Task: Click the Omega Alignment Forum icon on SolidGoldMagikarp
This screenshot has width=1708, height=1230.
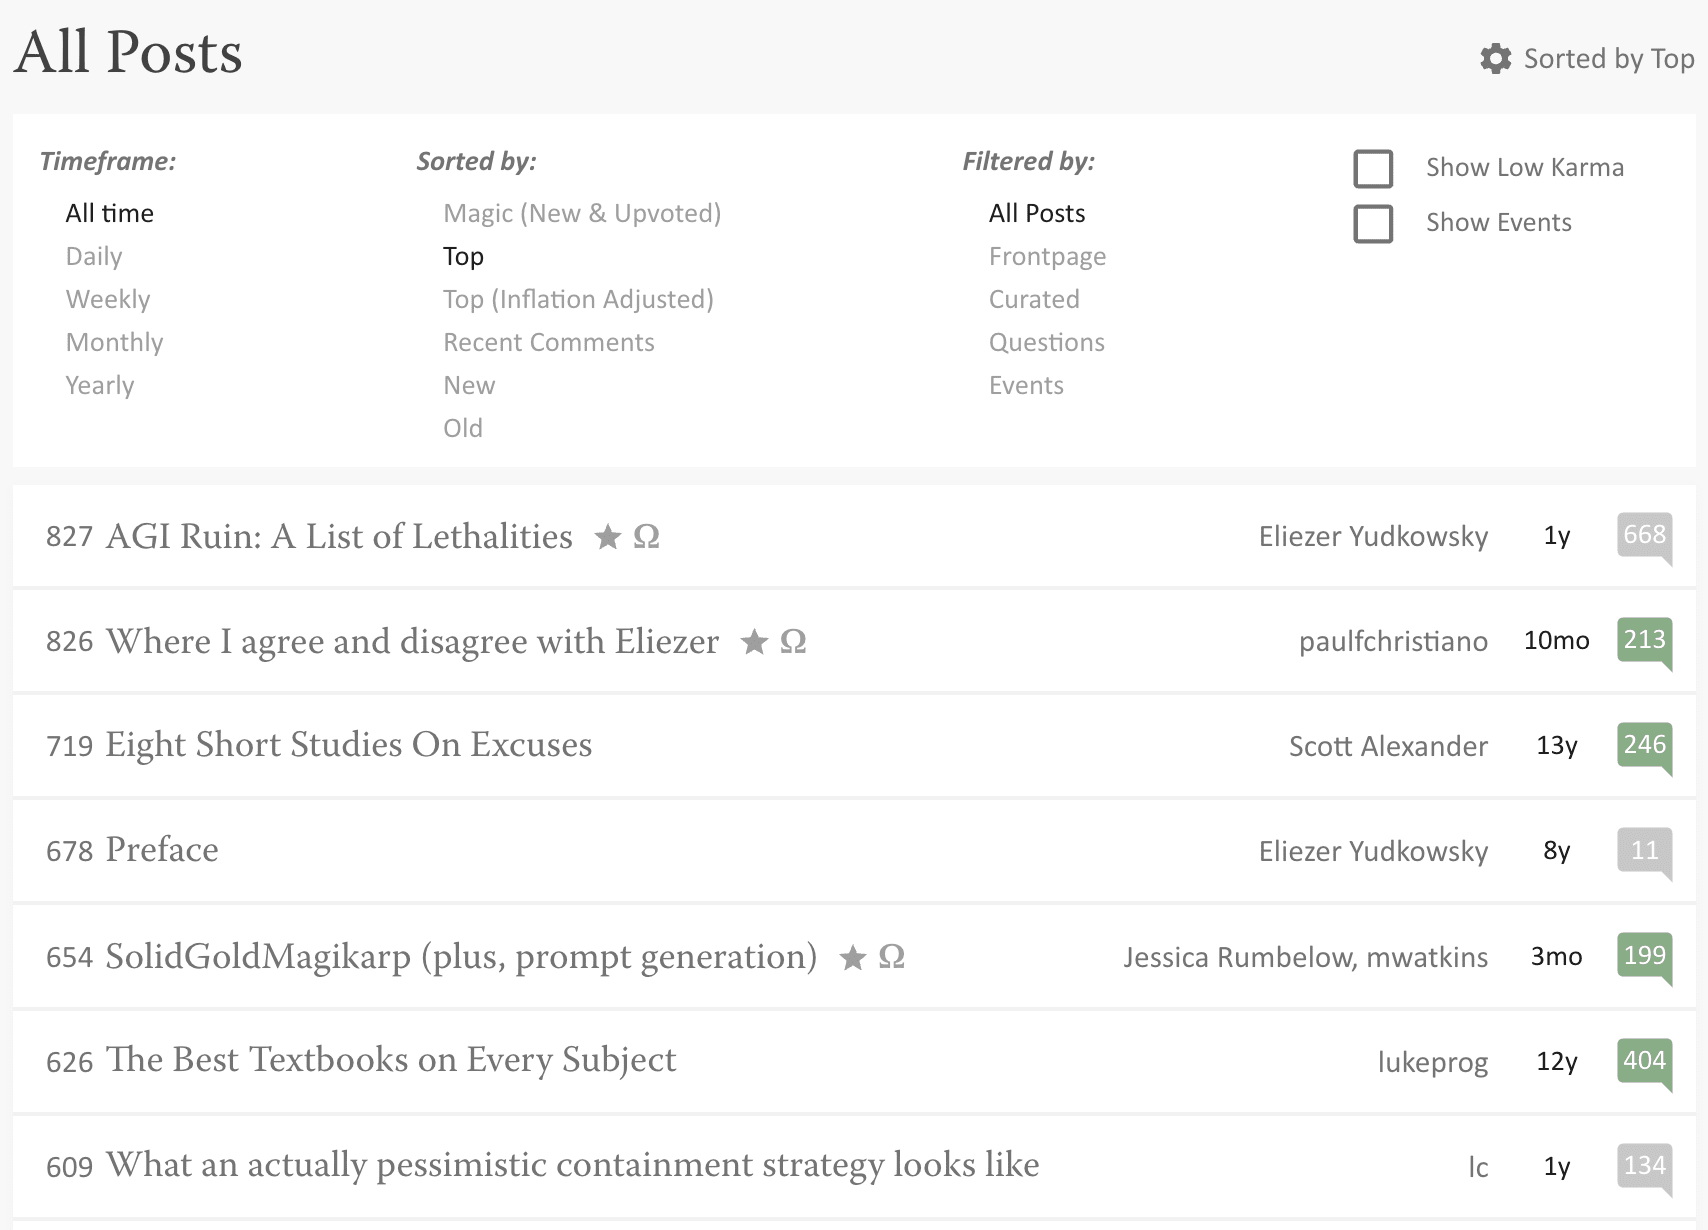Action: [891, 958]
